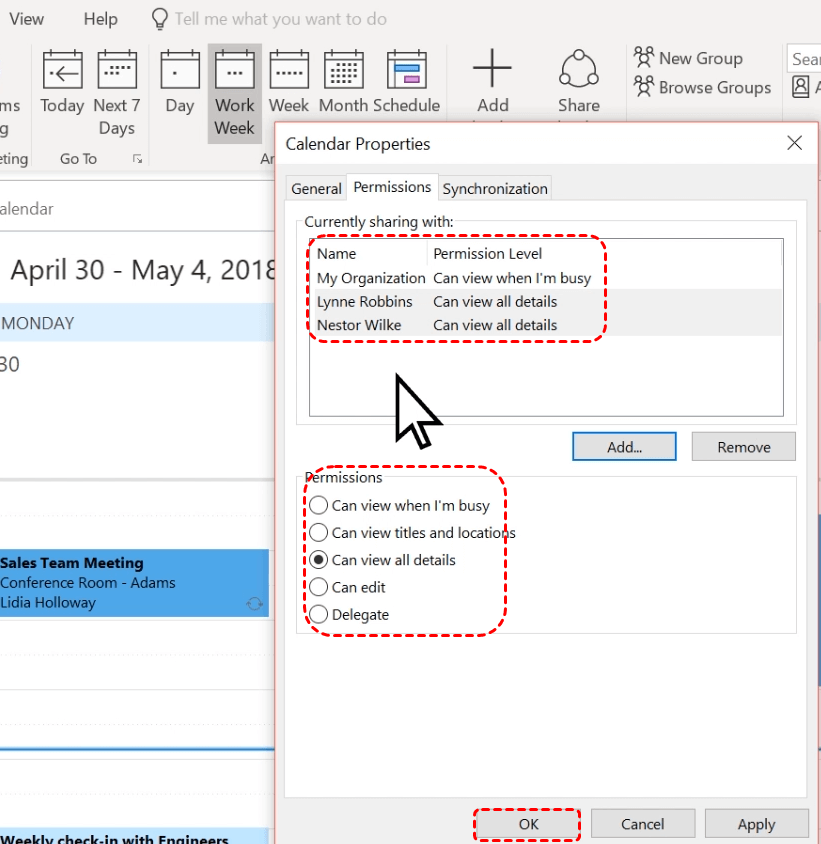Click Lynne Robbins' Can view all details

(x=495, y=301)
